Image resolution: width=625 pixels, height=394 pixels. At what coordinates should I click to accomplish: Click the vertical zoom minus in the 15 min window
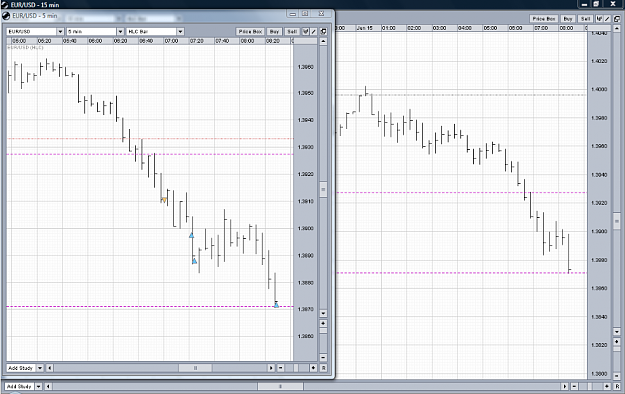pos(617,376)
